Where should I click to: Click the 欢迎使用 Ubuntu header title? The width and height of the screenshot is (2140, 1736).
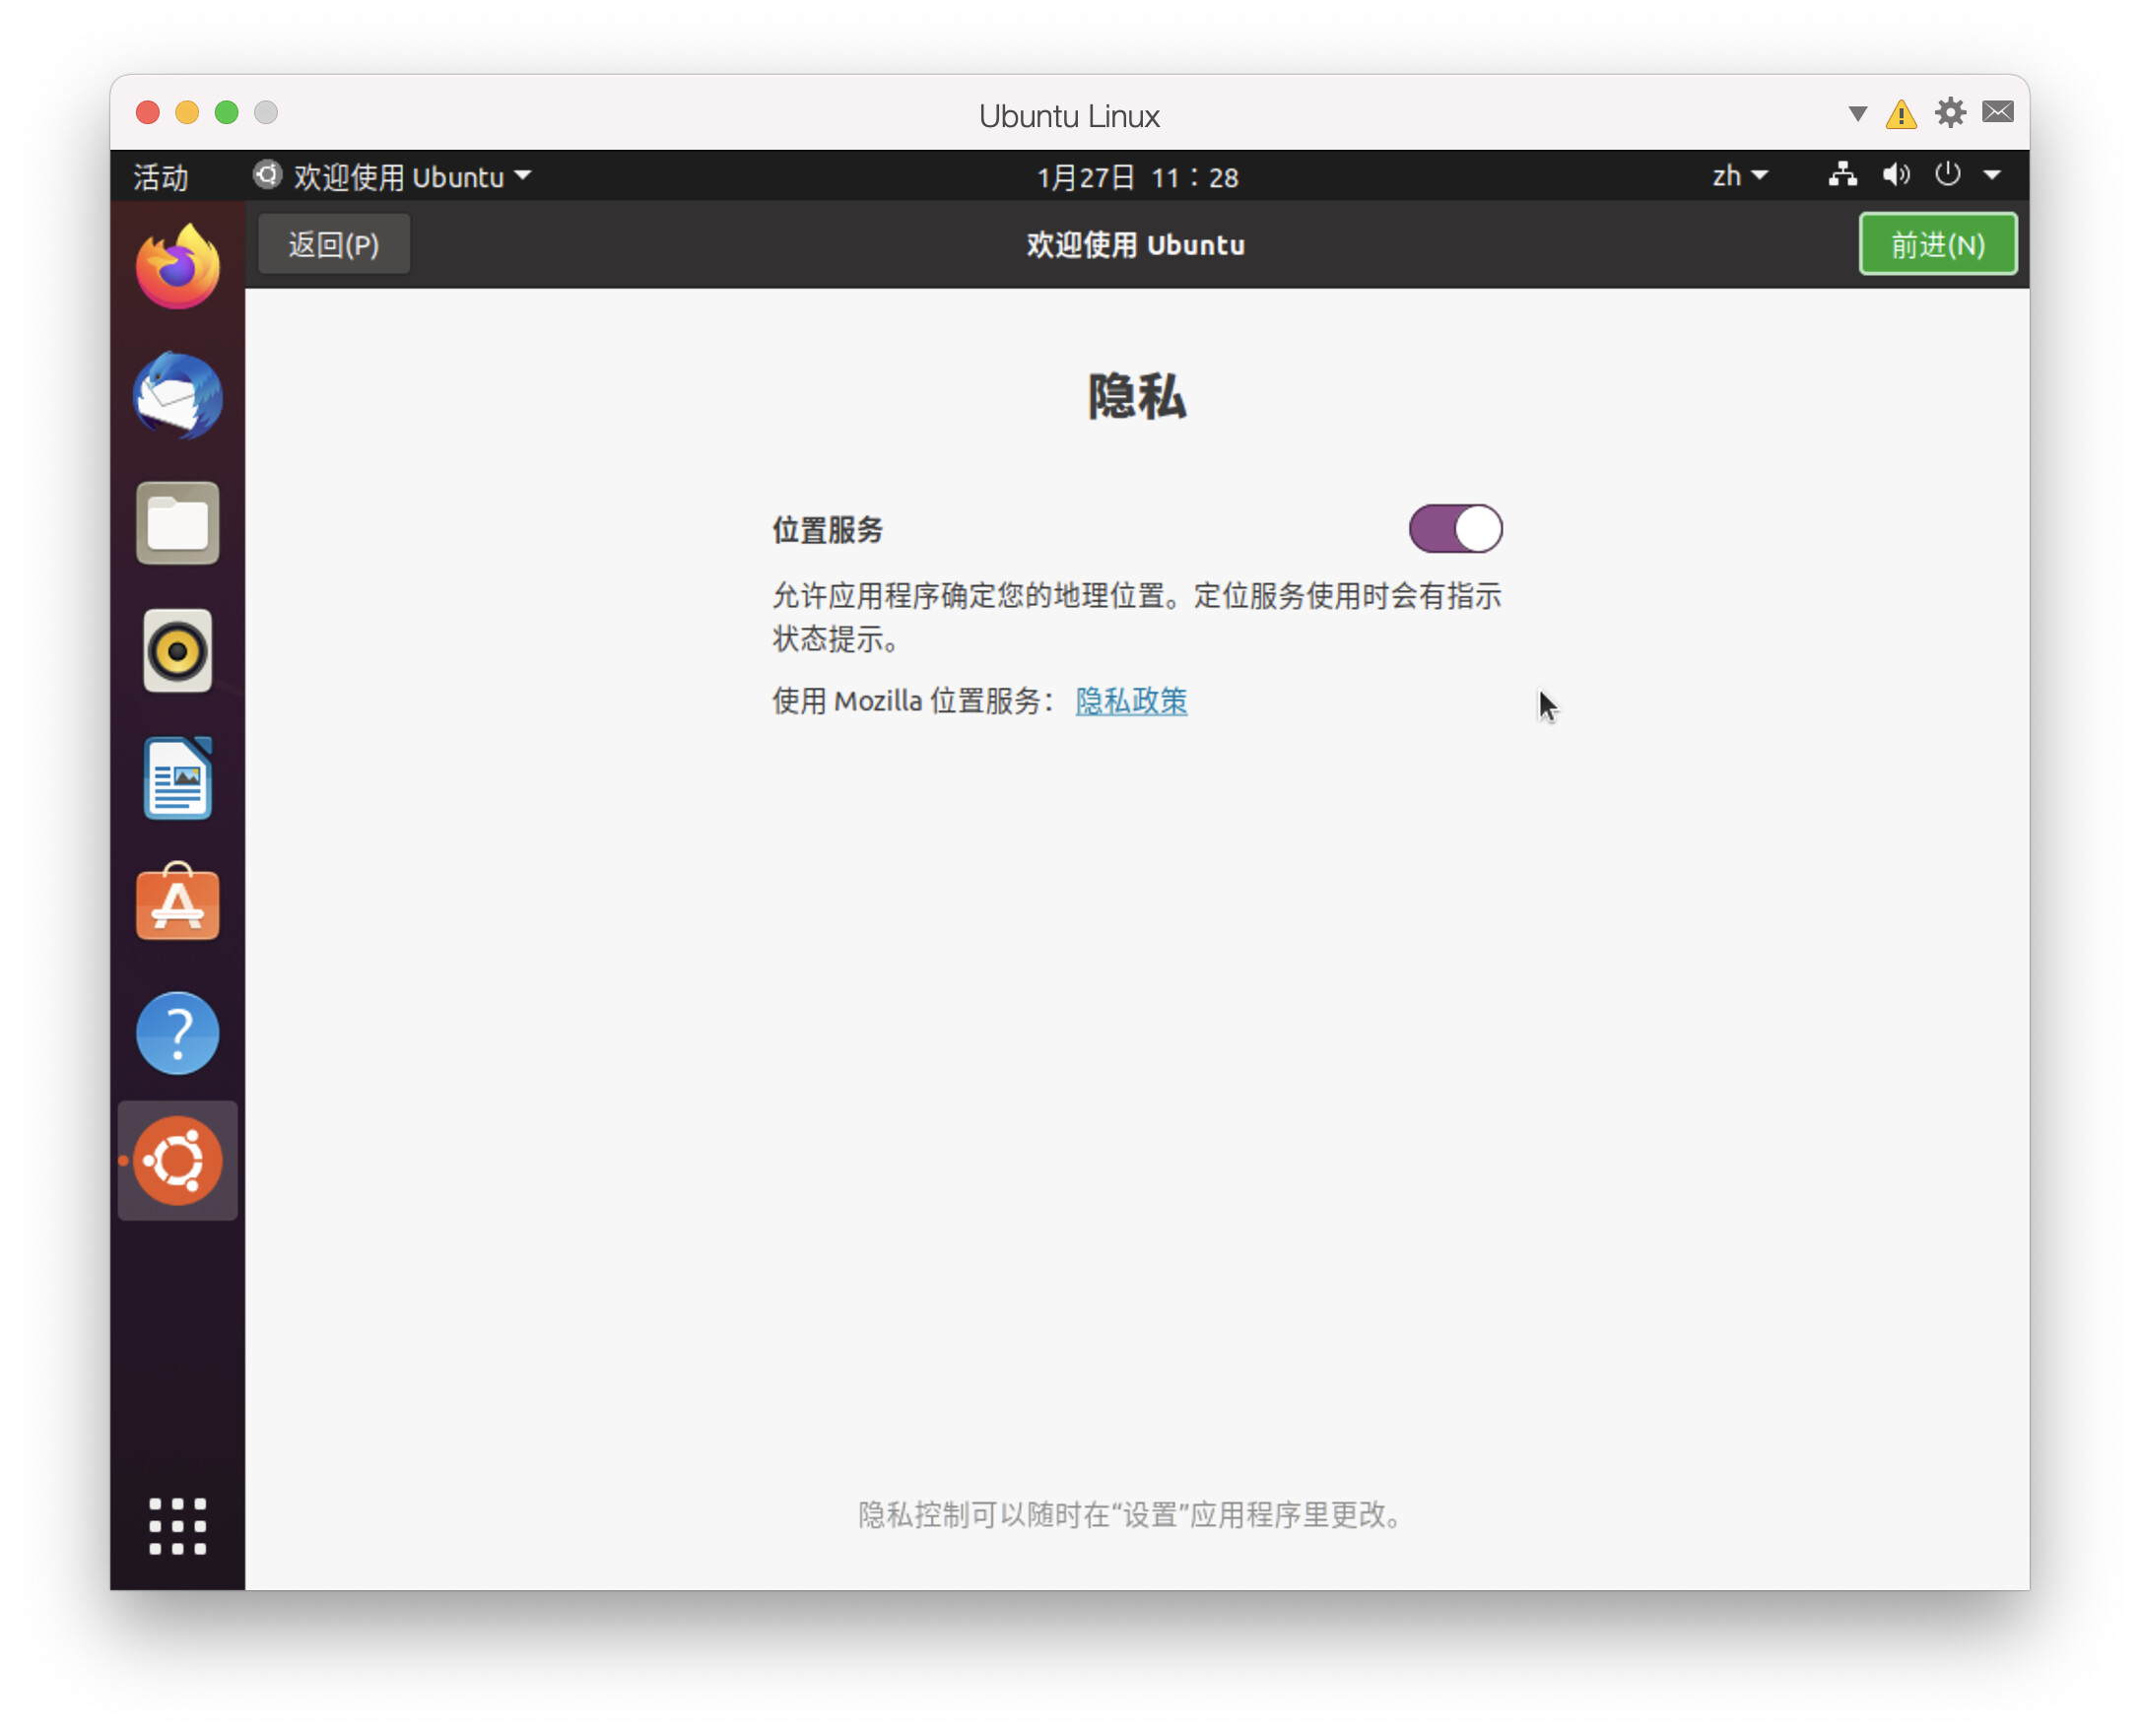tap(1135, 245)
